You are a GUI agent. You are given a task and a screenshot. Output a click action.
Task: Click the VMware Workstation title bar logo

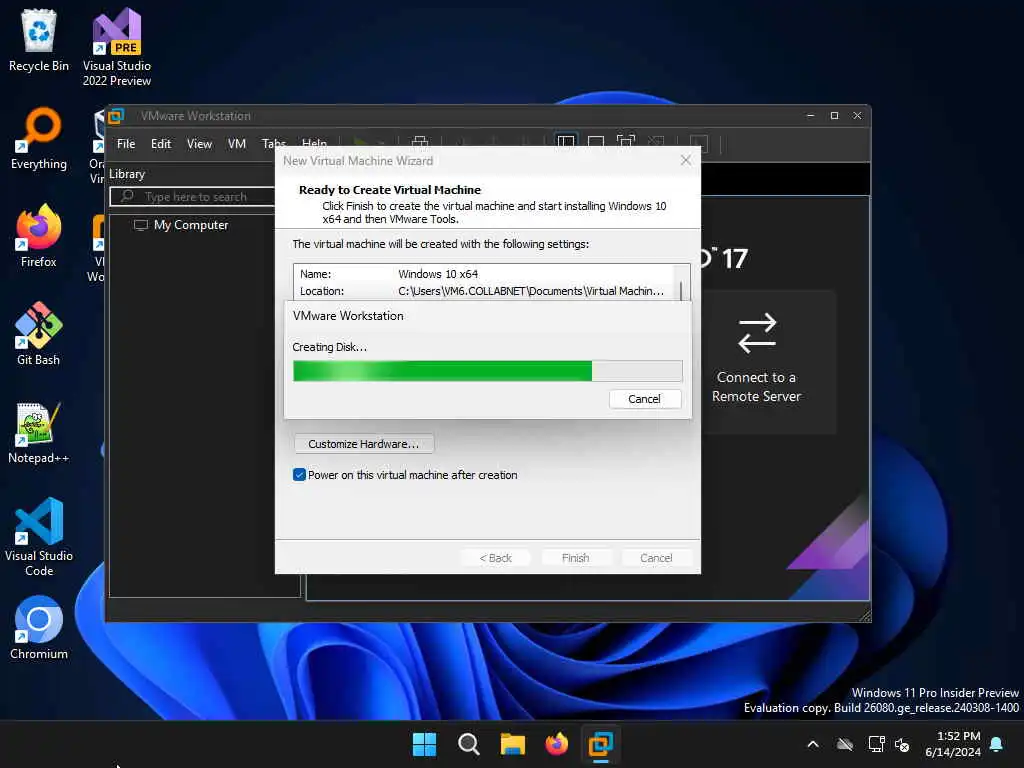116,116
